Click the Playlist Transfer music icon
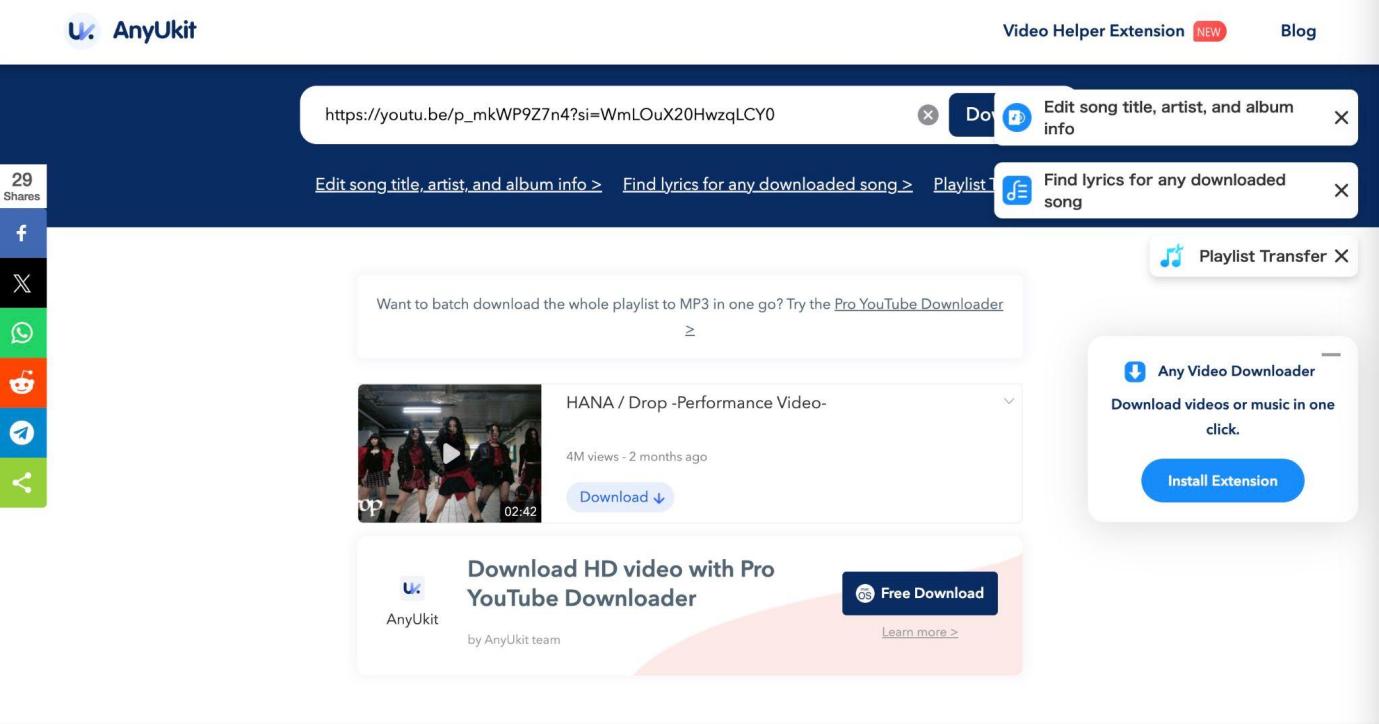1379x724 pixels. pos(1172,256)
